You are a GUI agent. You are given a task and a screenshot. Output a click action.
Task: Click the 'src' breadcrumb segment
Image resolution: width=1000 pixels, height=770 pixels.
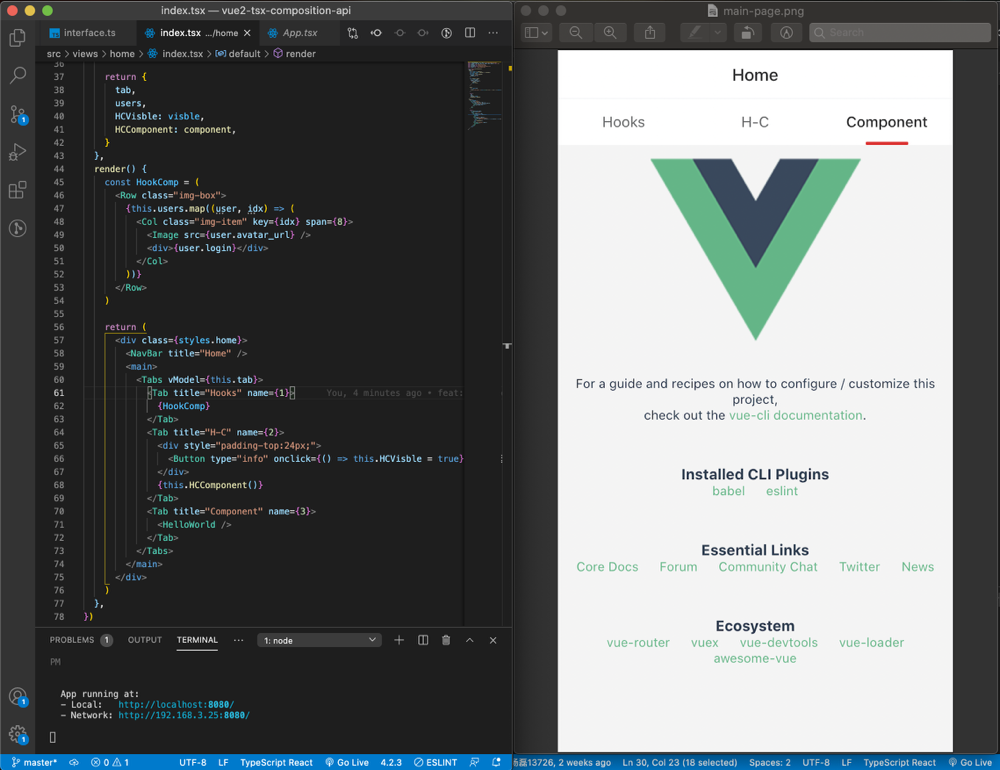[54, 54]
